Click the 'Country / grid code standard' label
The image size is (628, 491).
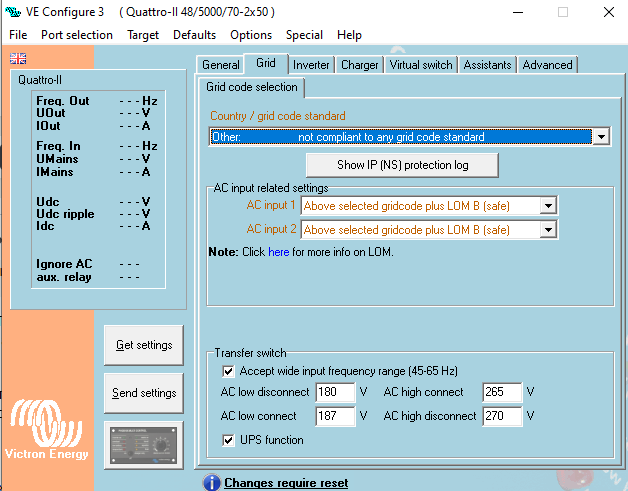pyautogui.click(x=278, y=116)
